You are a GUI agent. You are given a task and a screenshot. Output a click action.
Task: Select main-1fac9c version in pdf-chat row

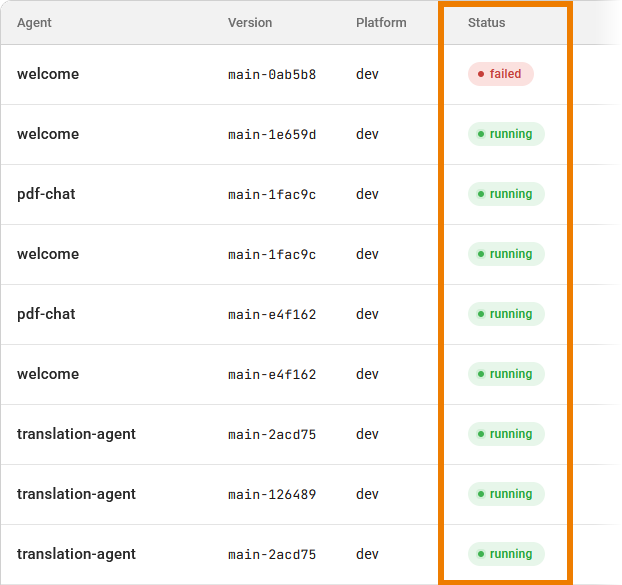click(272, 194)
